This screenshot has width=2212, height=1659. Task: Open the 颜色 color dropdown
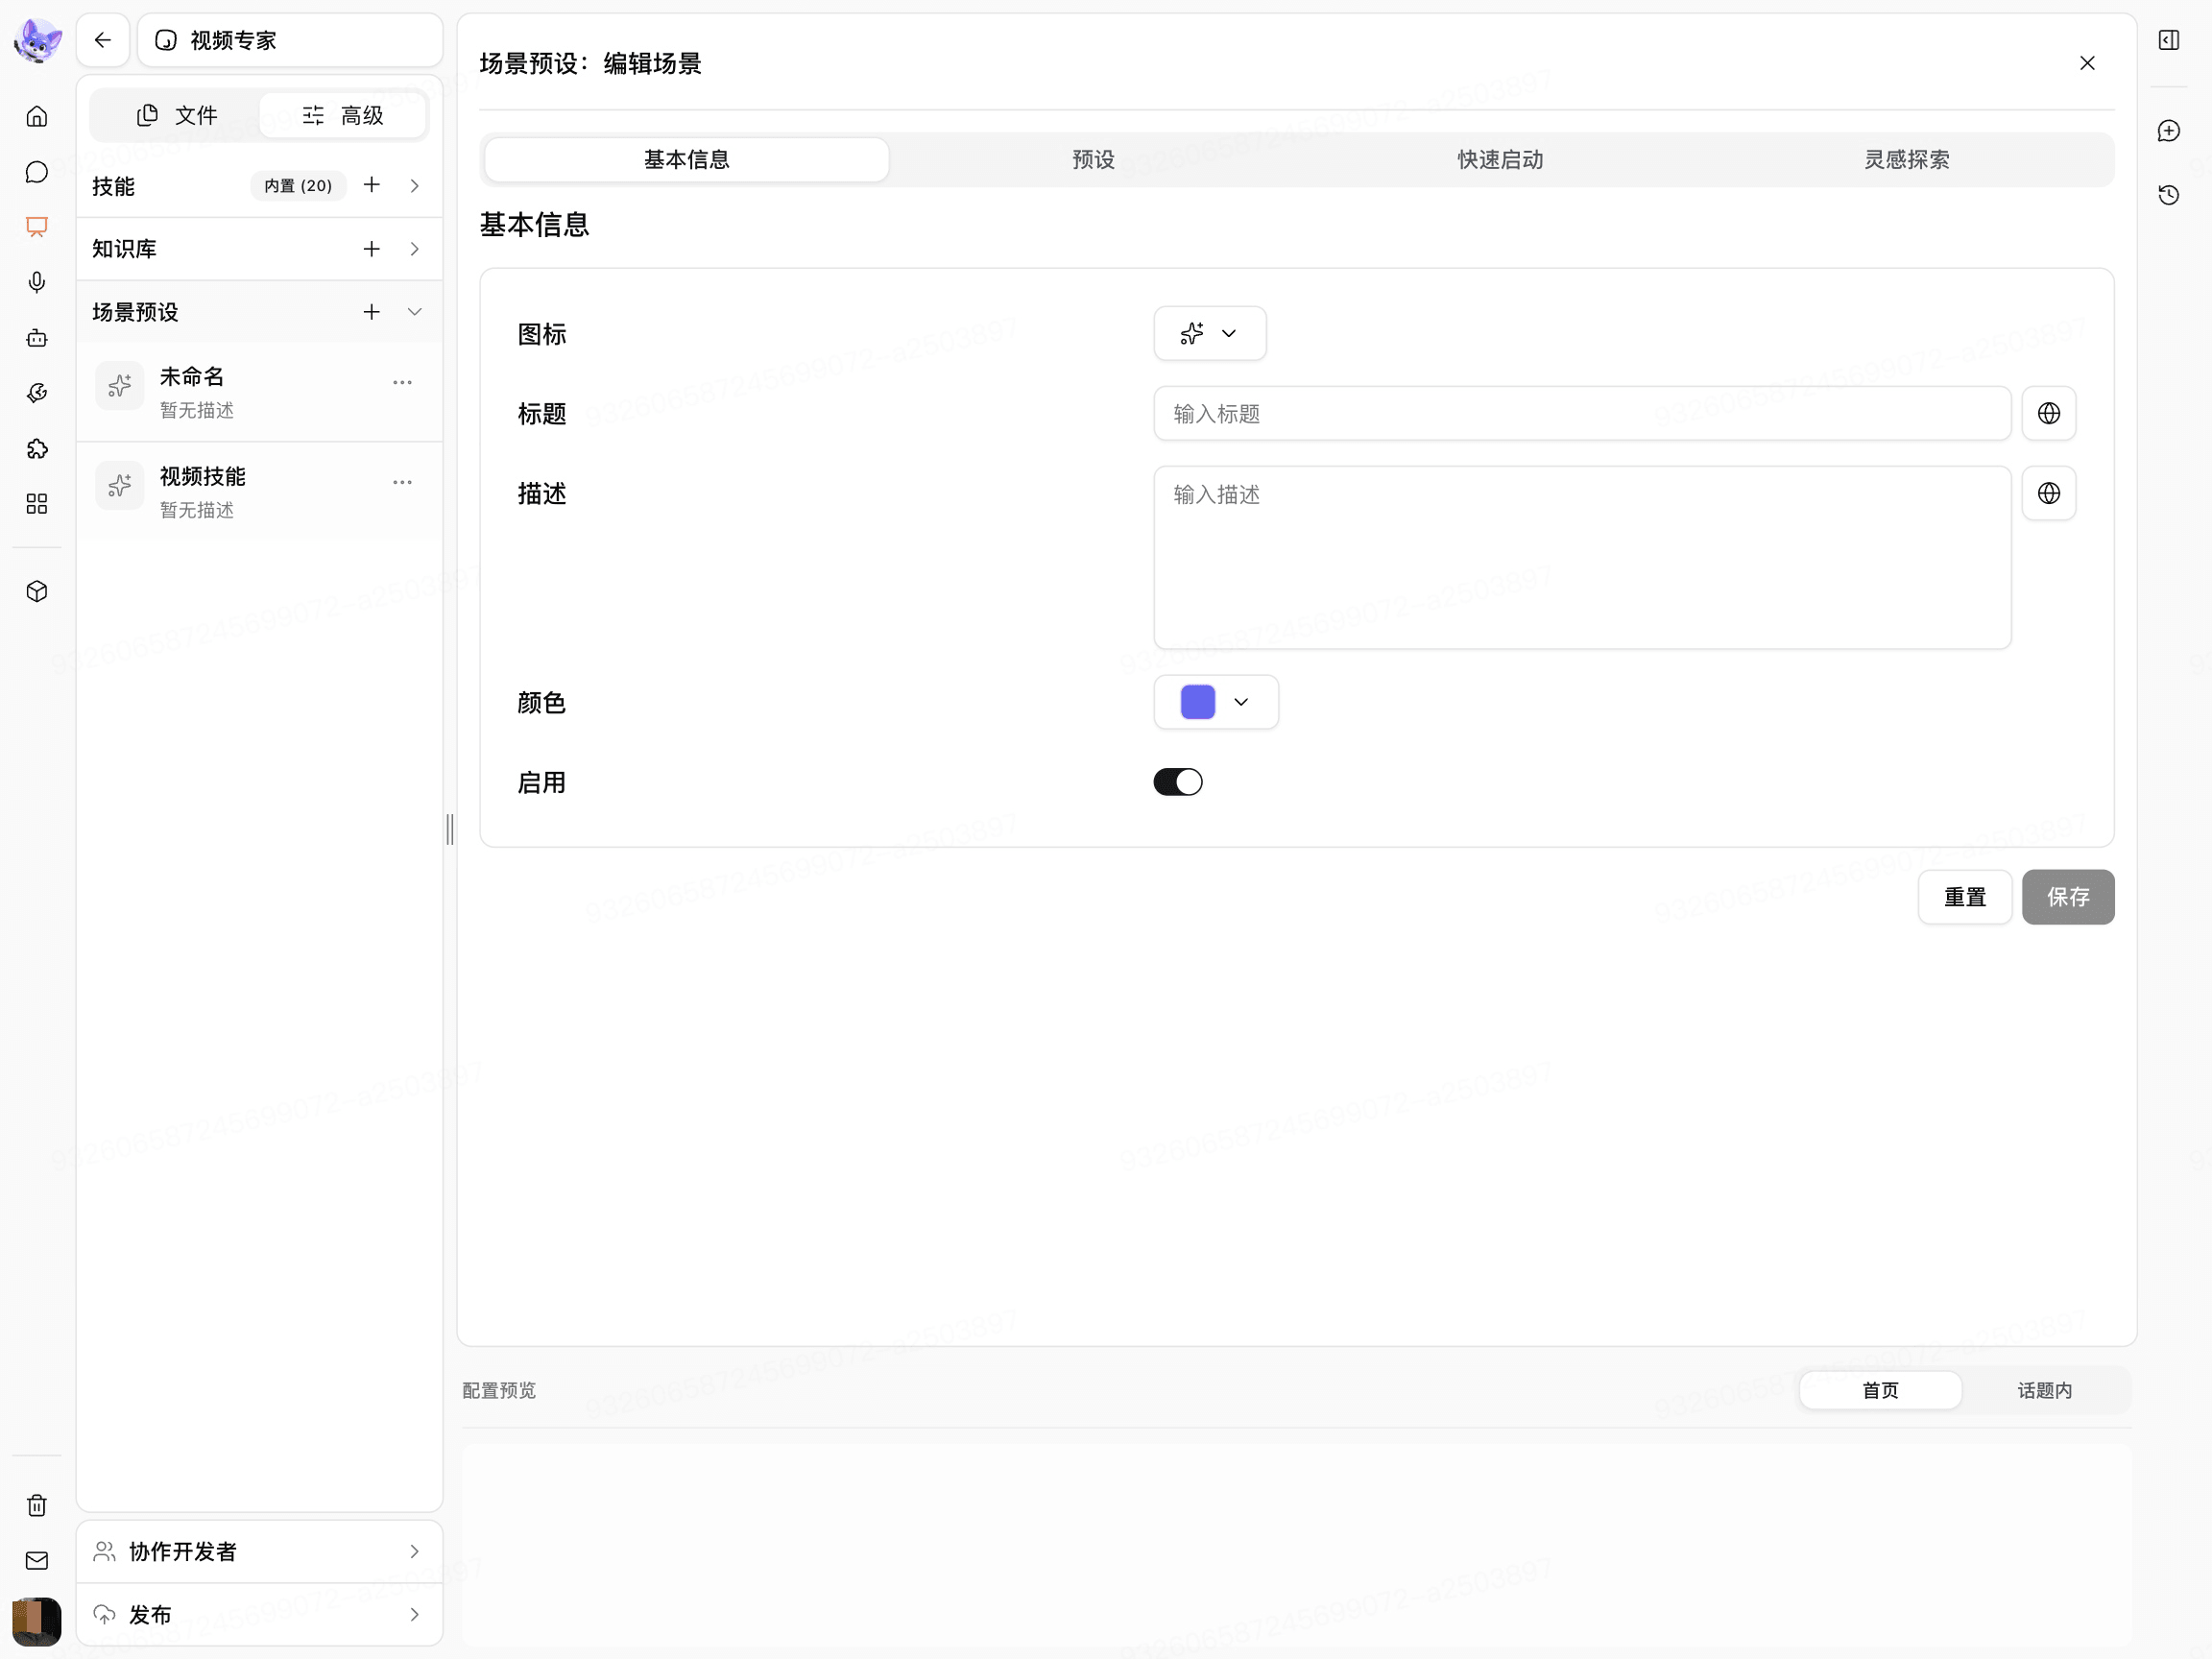(x=1216, y=702)
